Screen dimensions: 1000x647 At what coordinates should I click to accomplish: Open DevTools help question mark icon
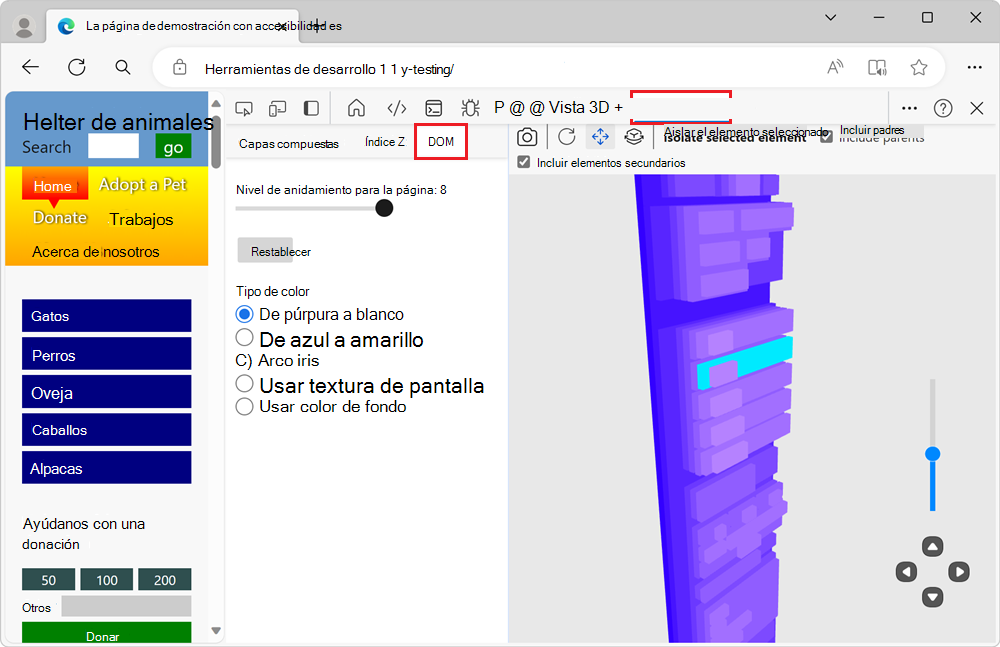[x=943, y=108]
